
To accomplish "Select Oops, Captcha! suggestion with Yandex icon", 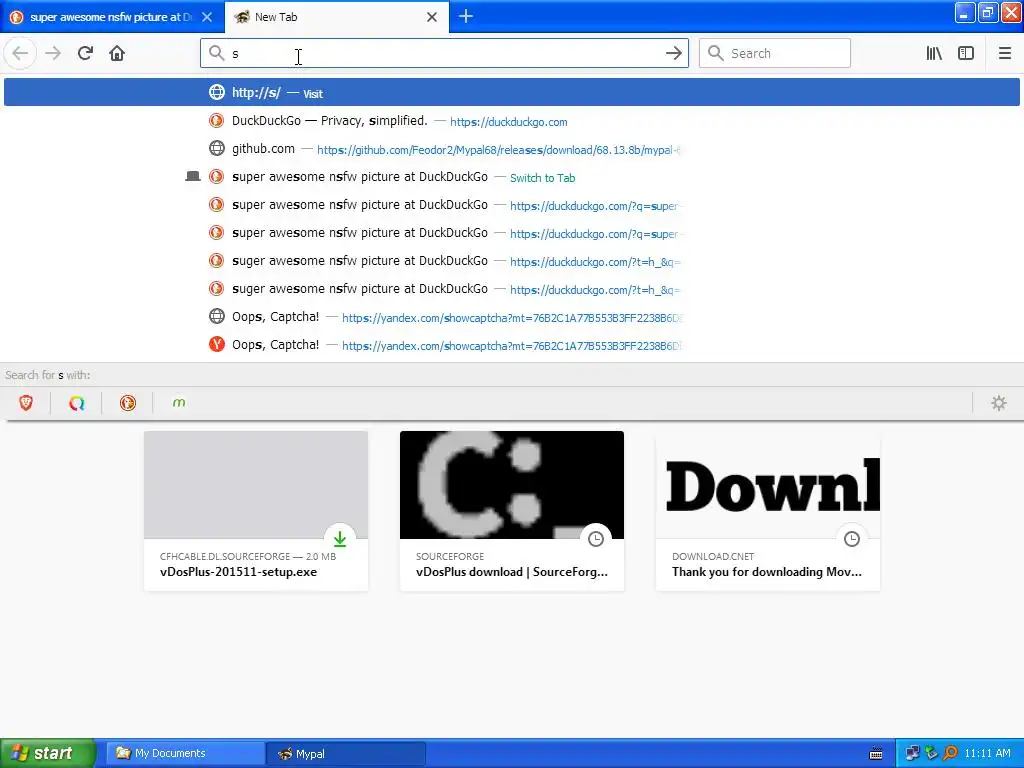I will 512,345.
